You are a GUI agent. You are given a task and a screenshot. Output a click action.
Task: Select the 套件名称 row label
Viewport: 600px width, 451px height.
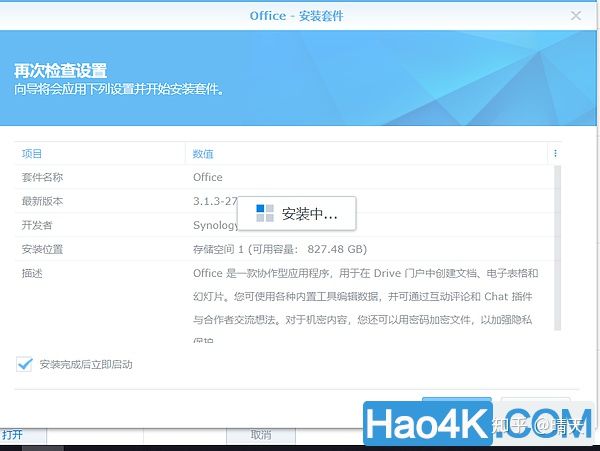(x=42, y=177)
